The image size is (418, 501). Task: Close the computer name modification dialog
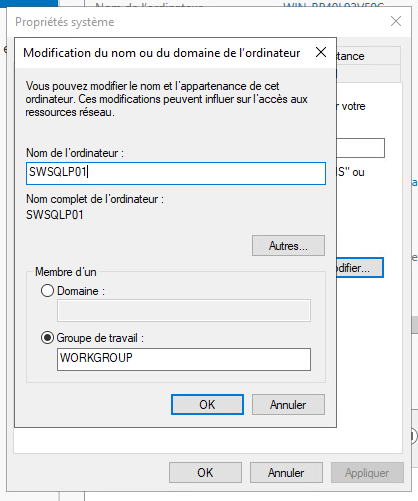click(321, 52)
